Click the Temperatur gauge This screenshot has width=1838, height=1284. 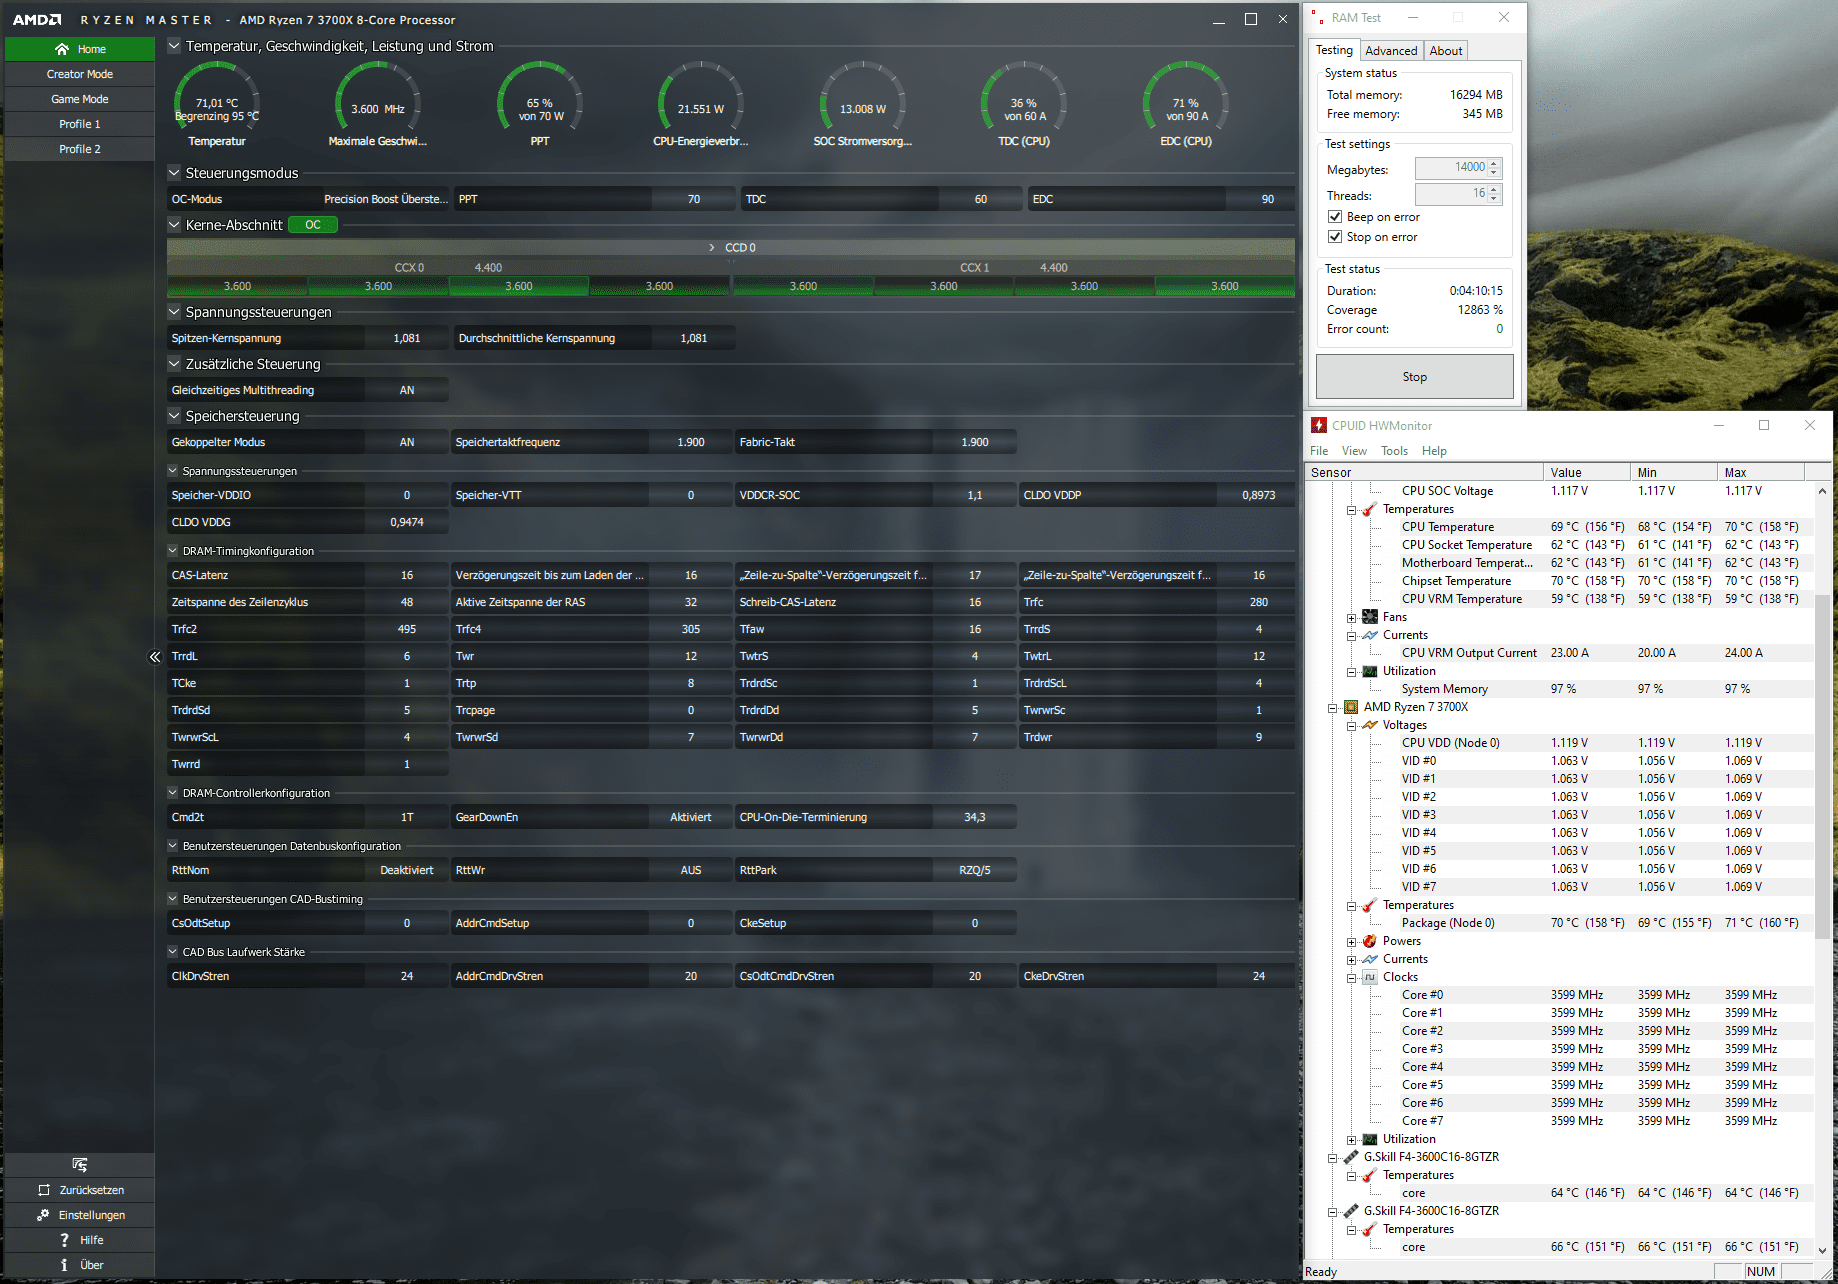point(217,104)
